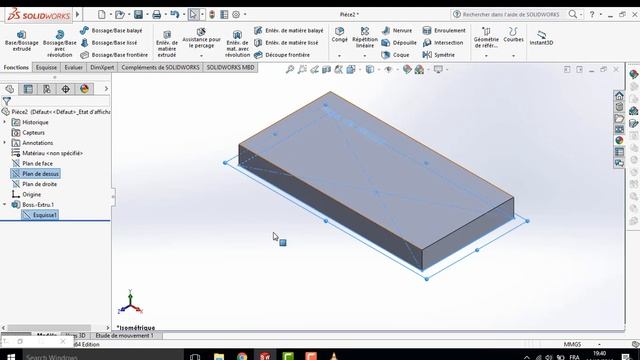640x360 pixels.
Task: Select Bossage/Base avec révolution
Action: 60,43
